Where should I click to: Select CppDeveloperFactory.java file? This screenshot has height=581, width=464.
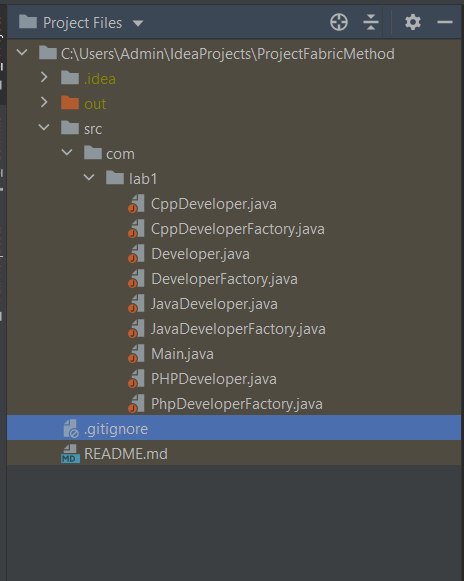[x=238, y=229]
